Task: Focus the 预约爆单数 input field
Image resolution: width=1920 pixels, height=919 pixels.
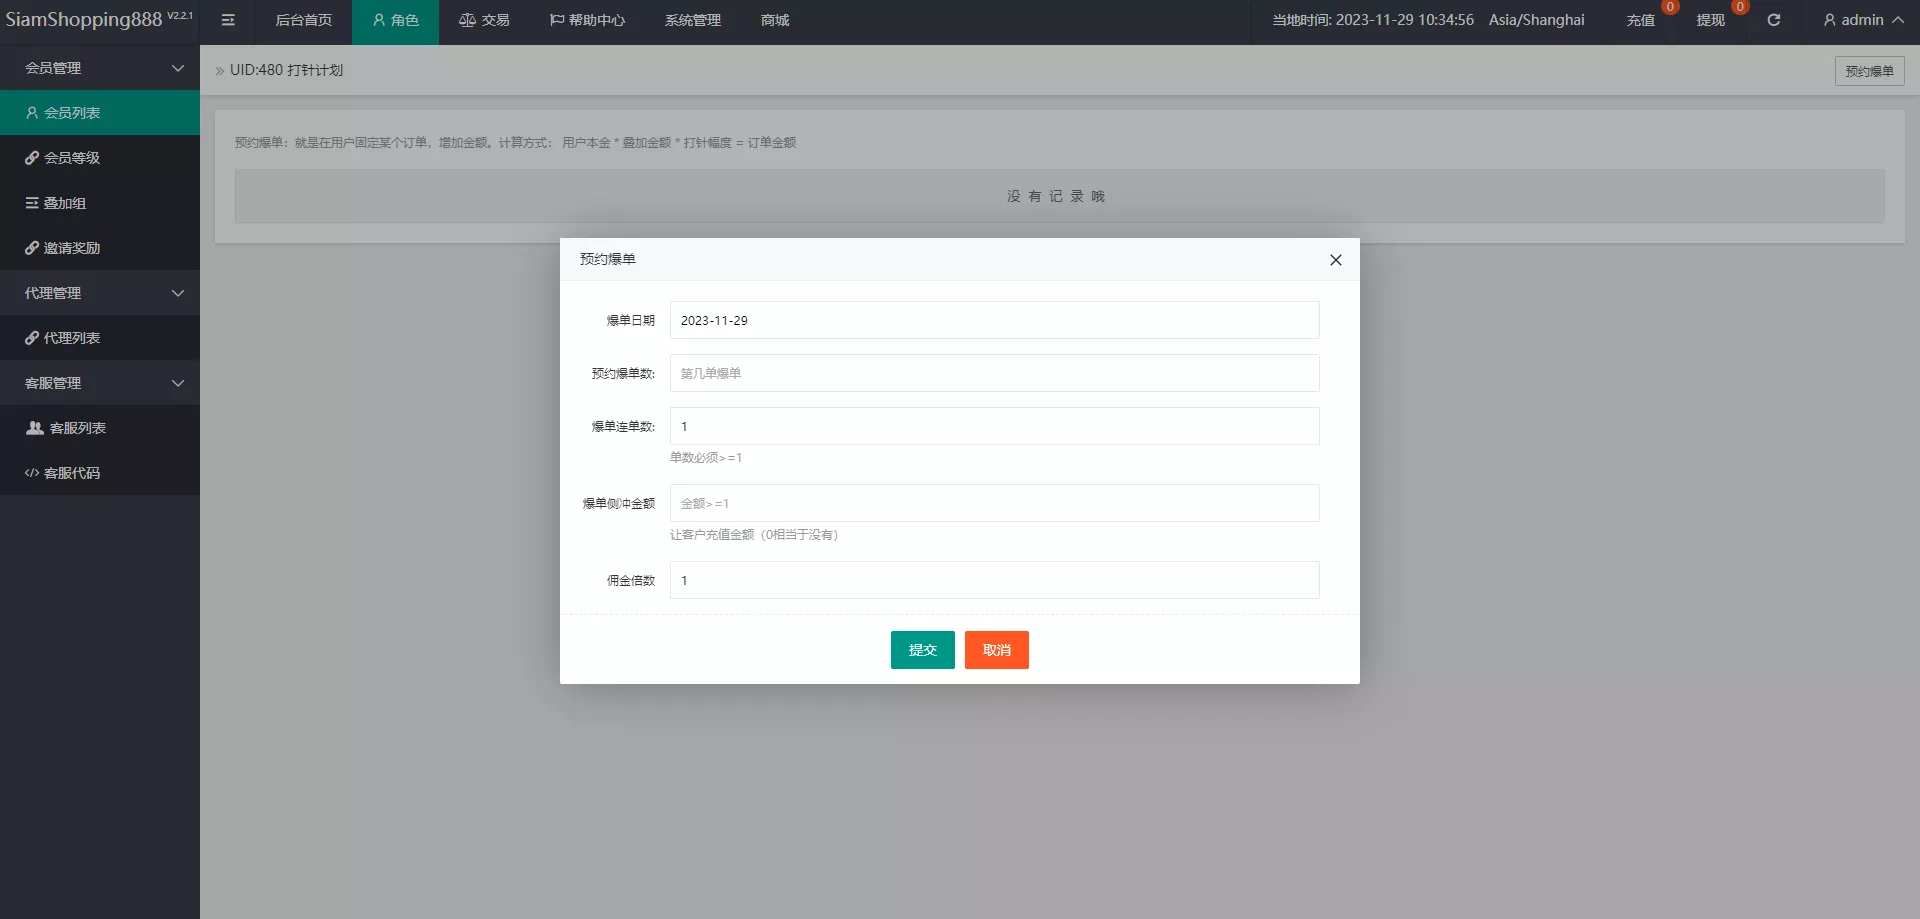Action: click(x=994, y=373)
